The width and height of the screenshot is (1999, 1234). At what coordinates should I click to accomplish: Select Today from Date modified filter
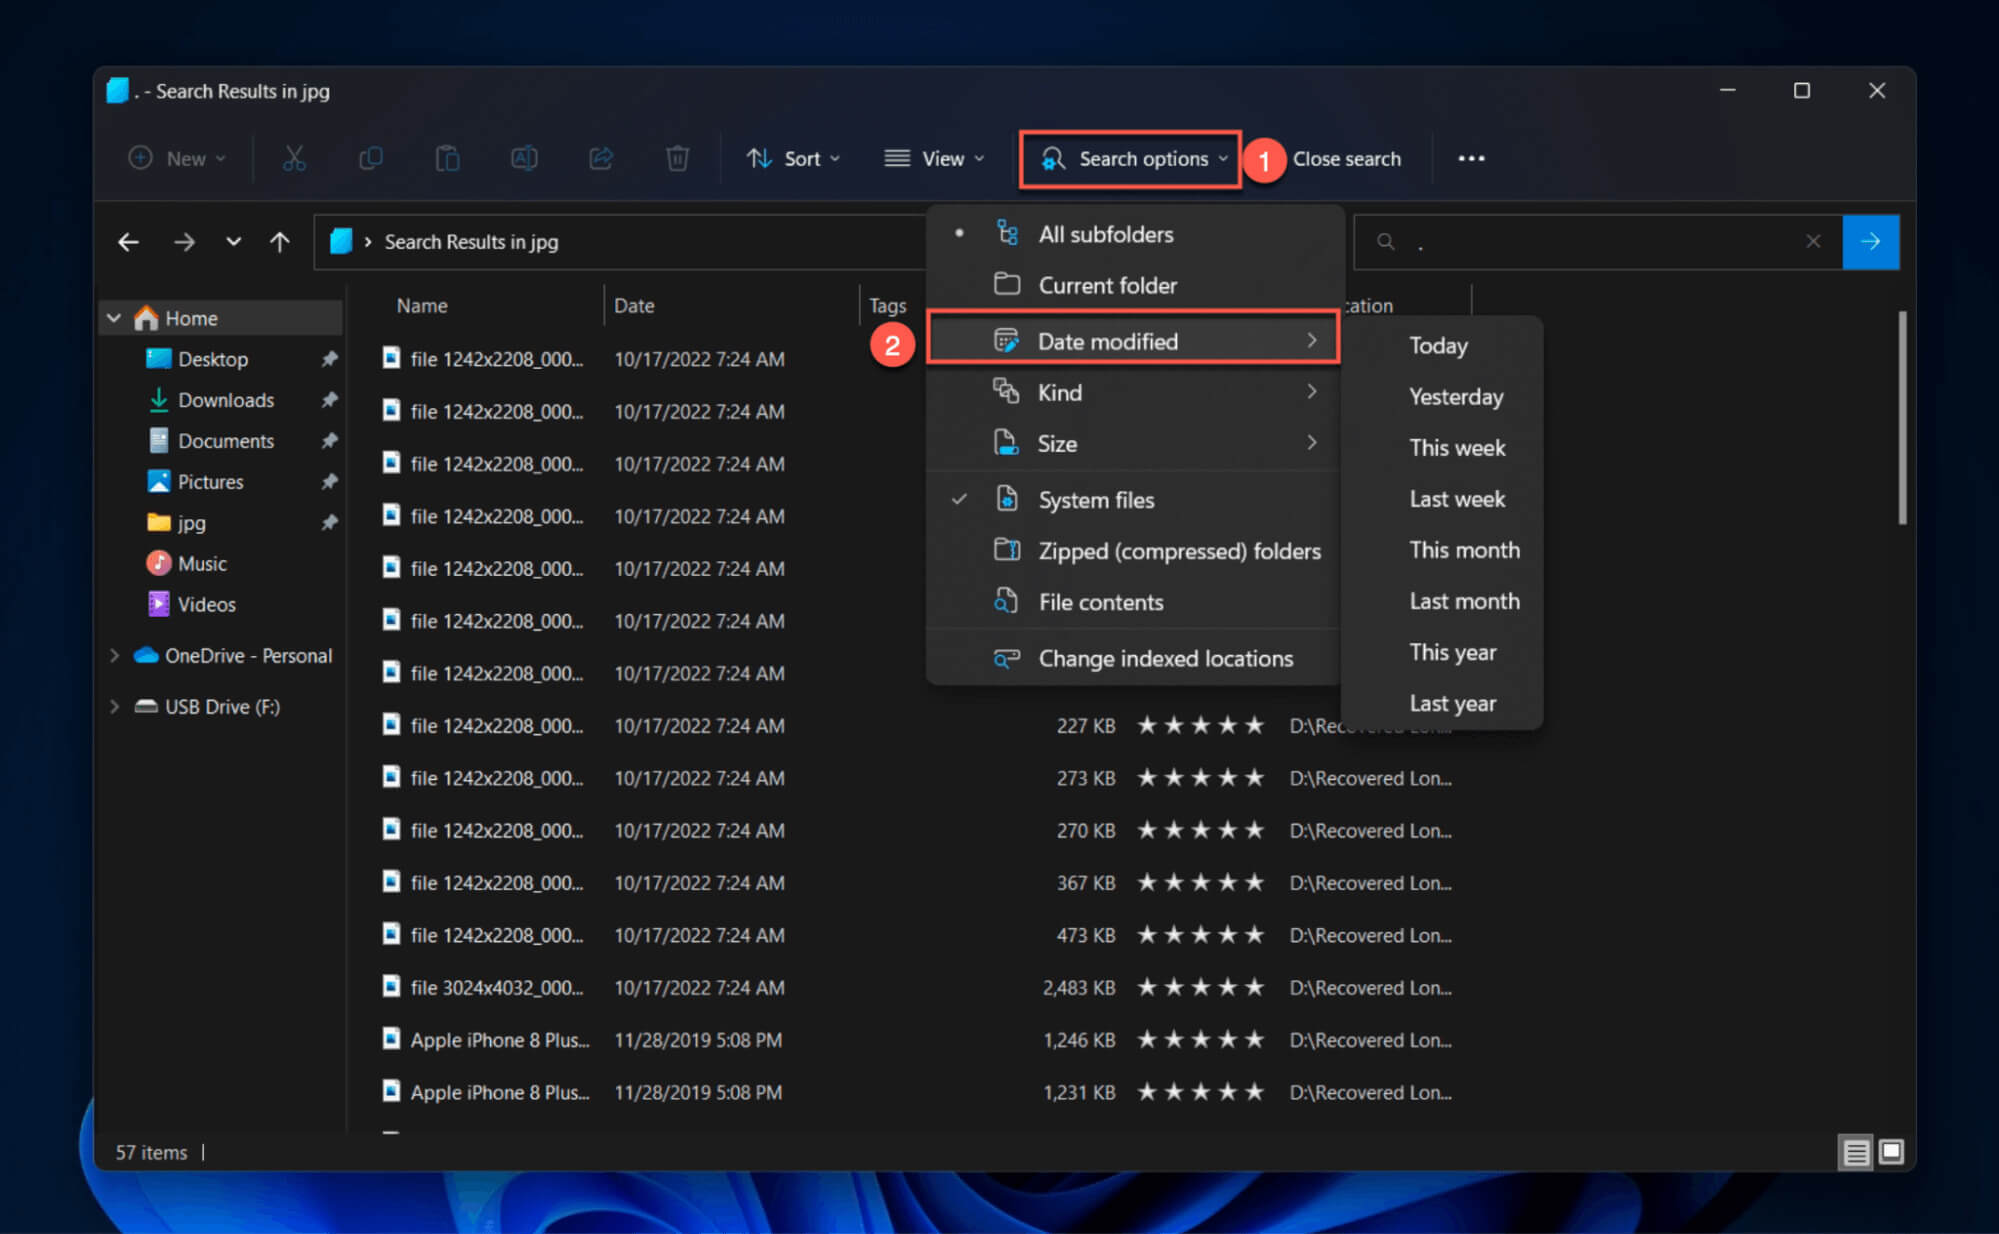[x=1438, y=344]
